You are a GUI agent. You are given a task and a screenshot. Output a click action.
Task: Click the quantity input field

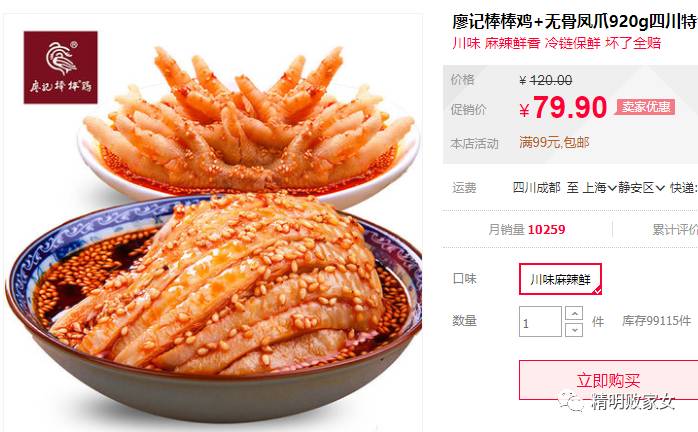540,322
